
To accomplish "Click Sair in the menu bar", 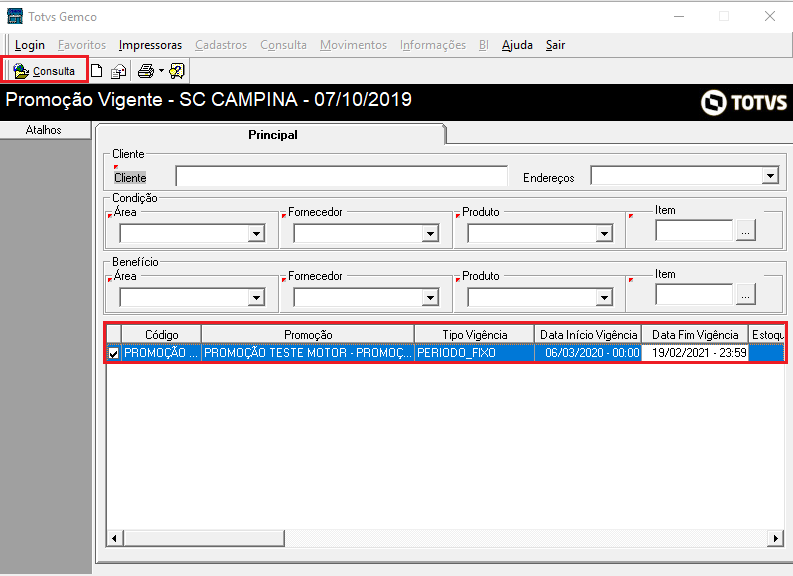I will coord(555,45).
